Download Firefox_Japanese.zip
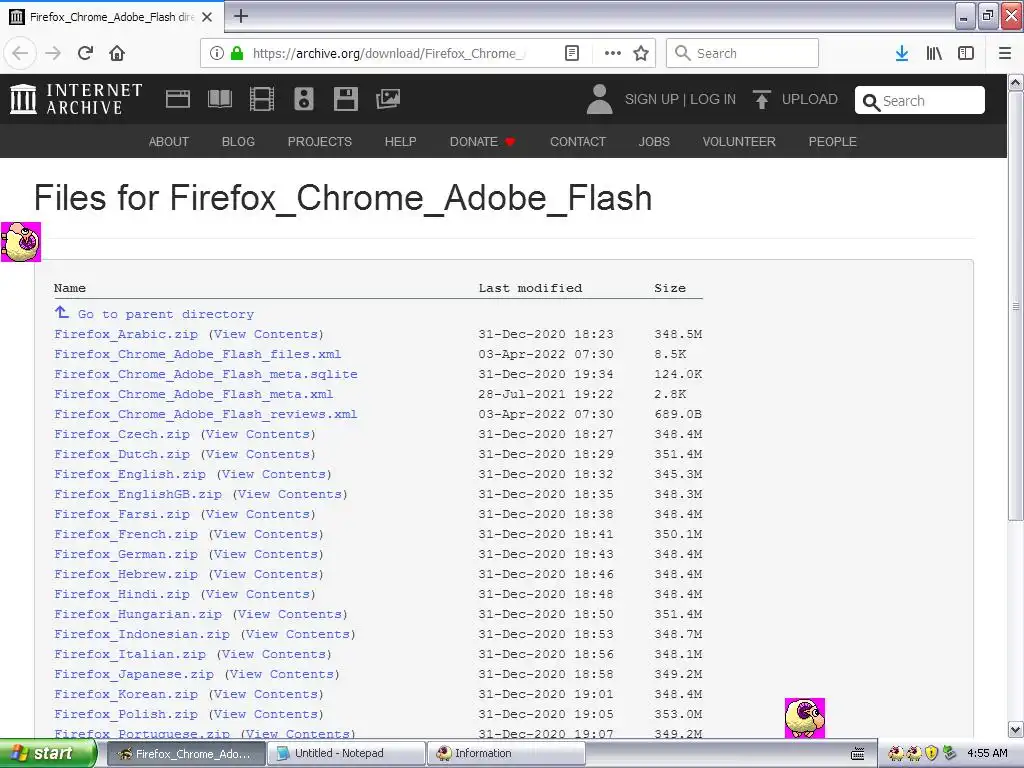 pos(134,674)
